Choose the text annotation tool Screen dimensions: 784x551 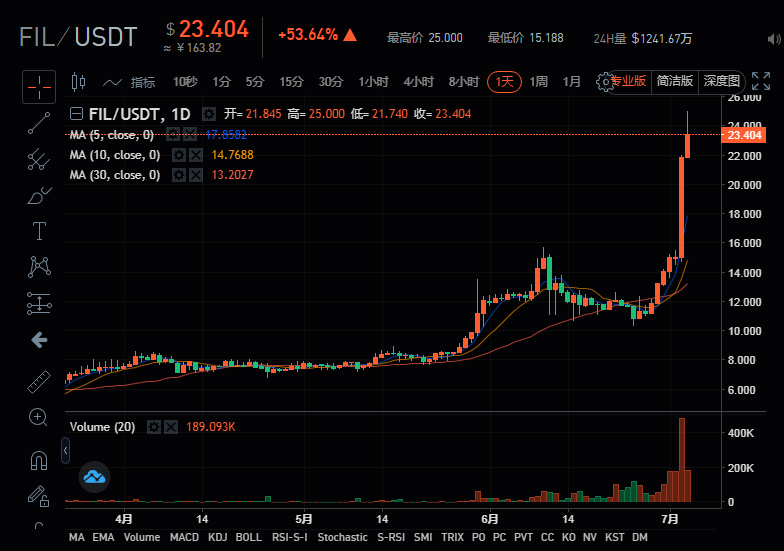(x=39, y=231)
